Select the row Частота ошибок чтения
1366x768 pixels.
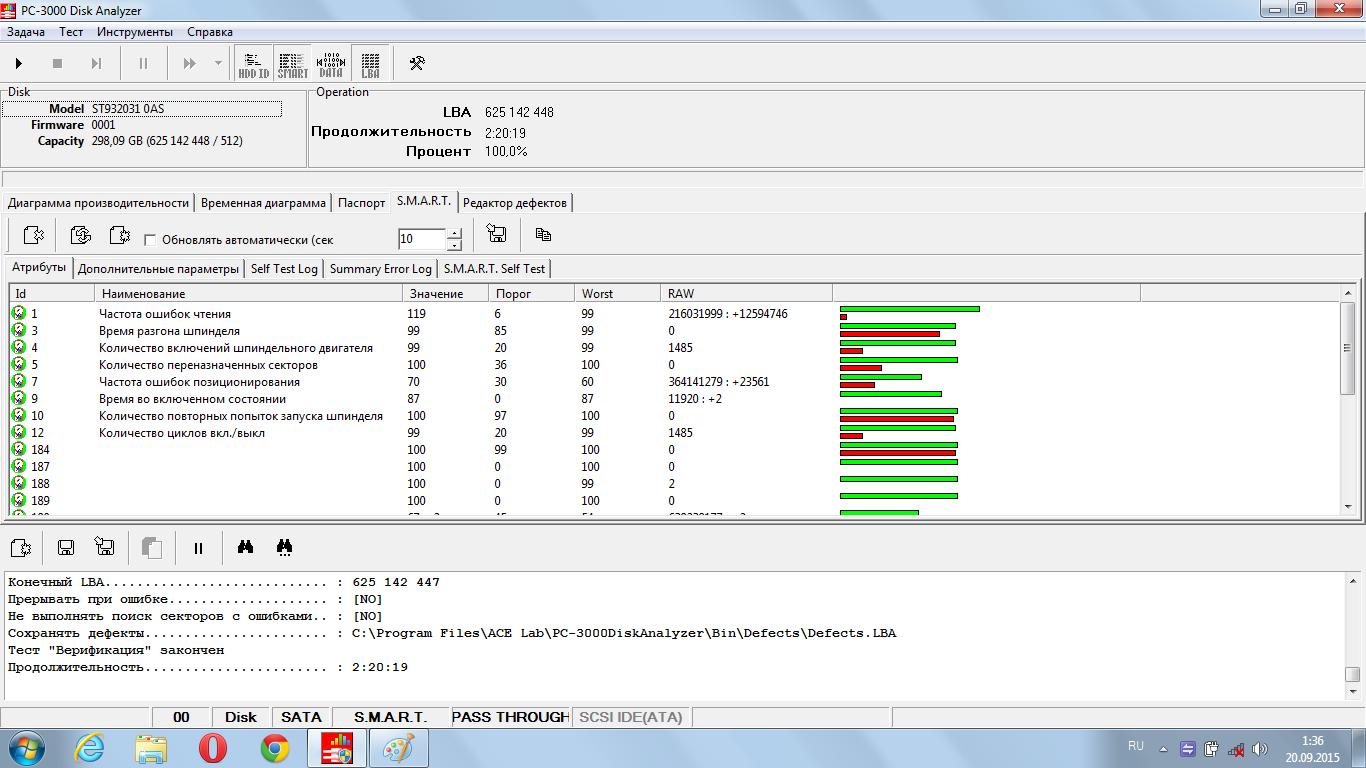[674, 314]
